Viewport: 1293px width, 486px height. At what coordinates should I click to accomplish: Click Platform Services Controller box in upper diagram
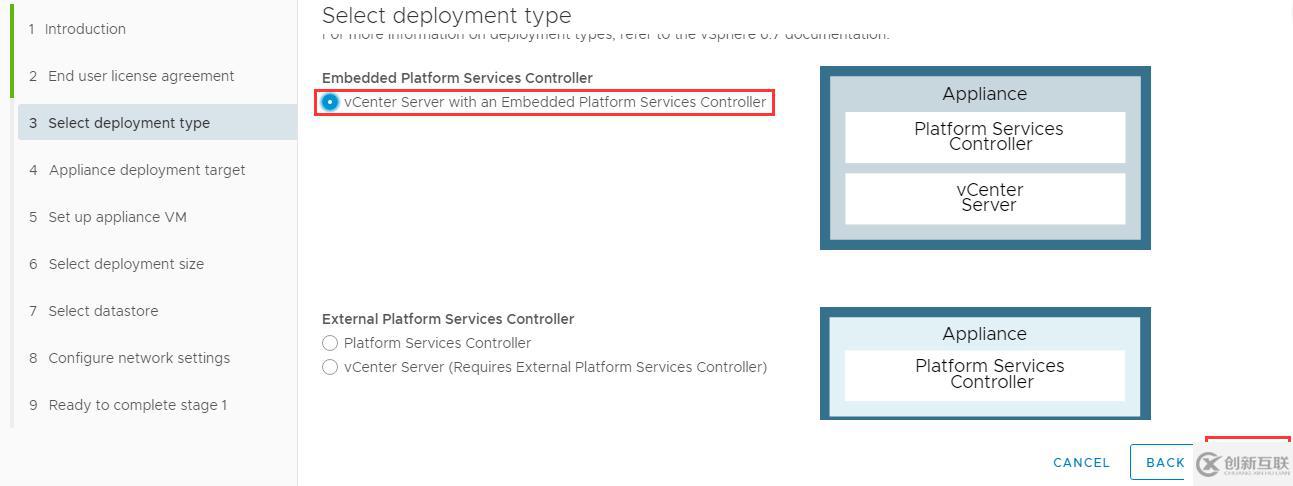pos(985,137)
